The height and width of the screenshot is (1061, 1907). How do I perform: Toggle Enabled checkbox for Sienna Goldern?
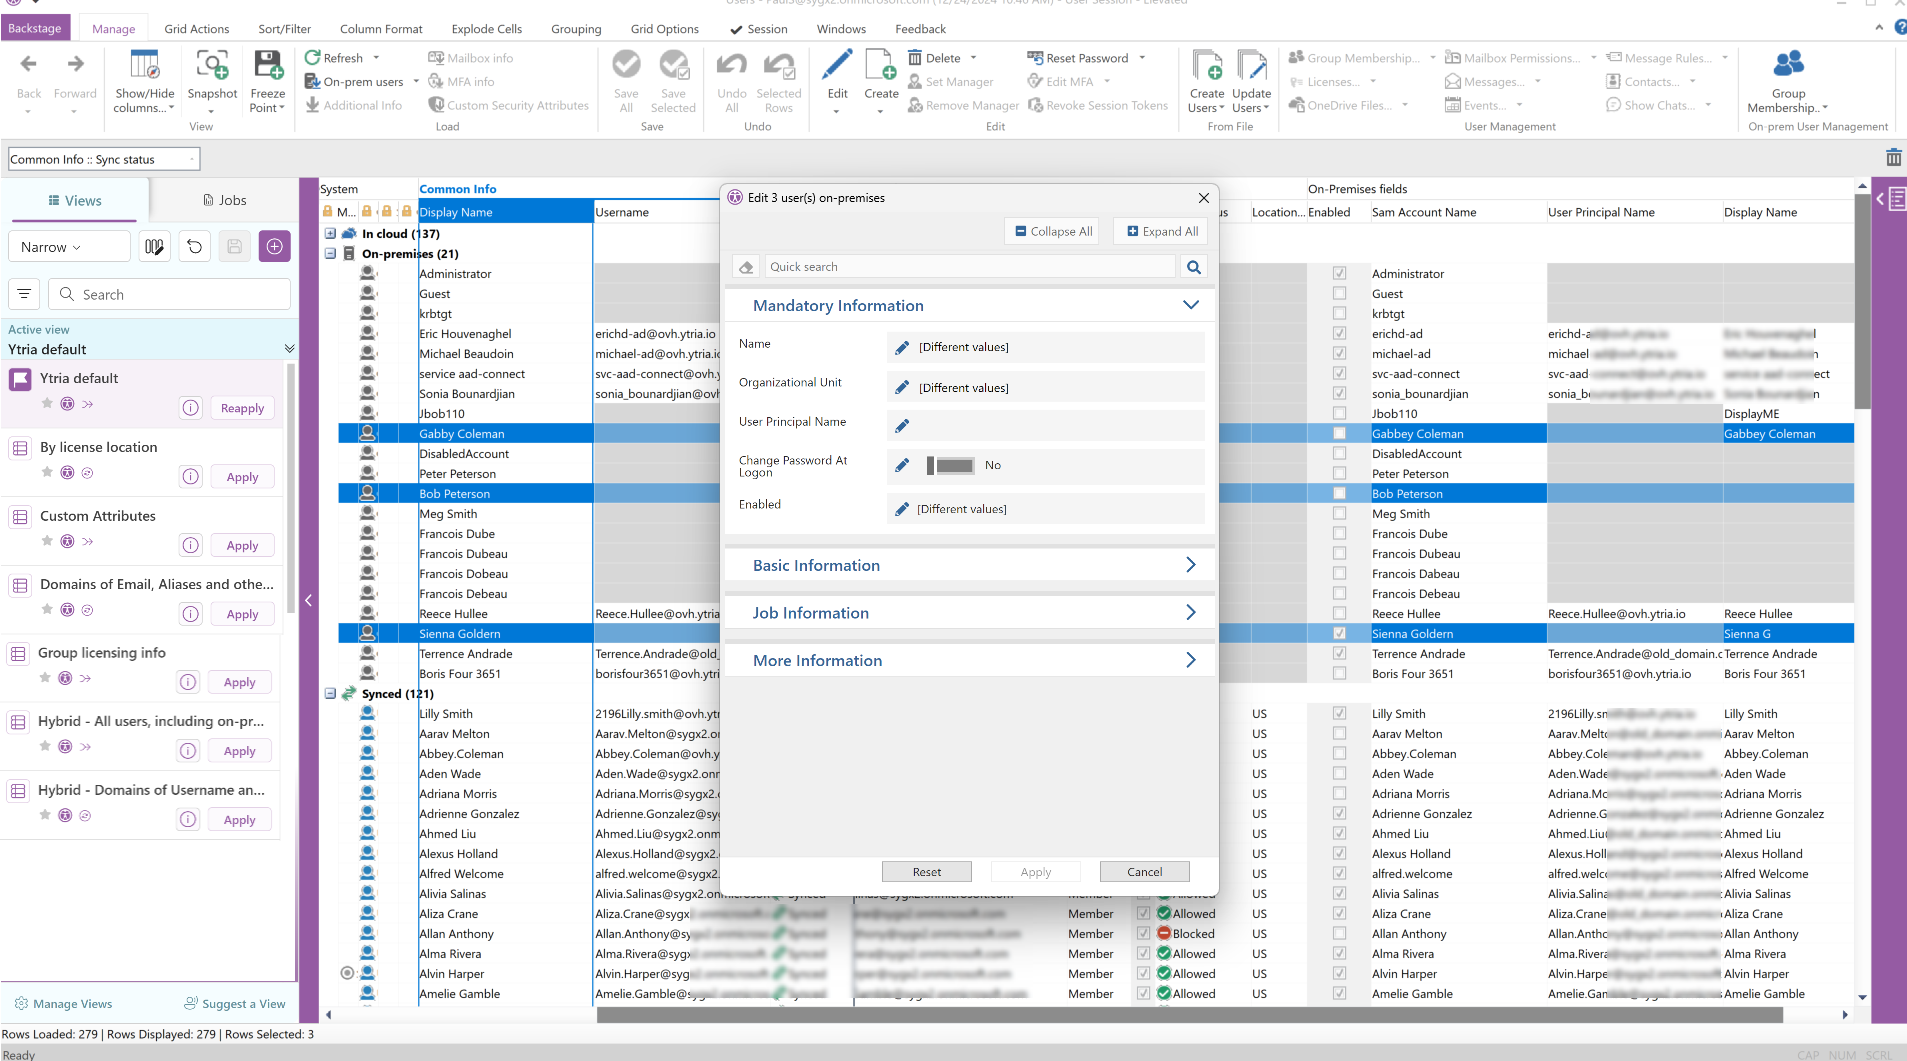pos(1339,634)
